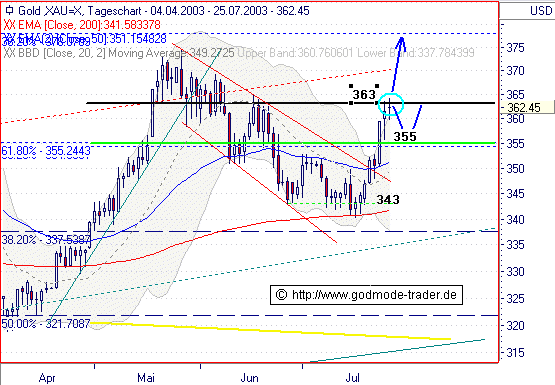This screenshot has height=385, width=555.
Task: Select the '355' support annotation
Action: click(405, 136)
